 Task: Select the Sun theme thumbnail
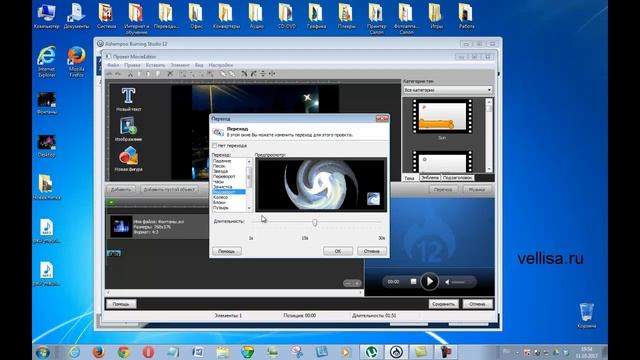pyautogui.click(x=442, y=117)
